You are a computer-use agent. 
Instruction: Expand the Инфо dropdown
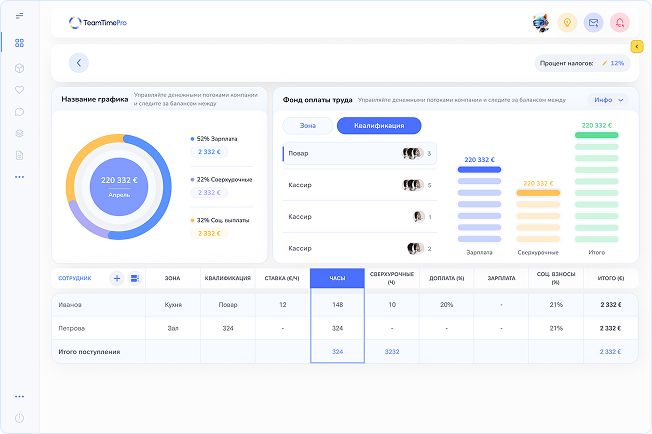click(x=608, y=100)
